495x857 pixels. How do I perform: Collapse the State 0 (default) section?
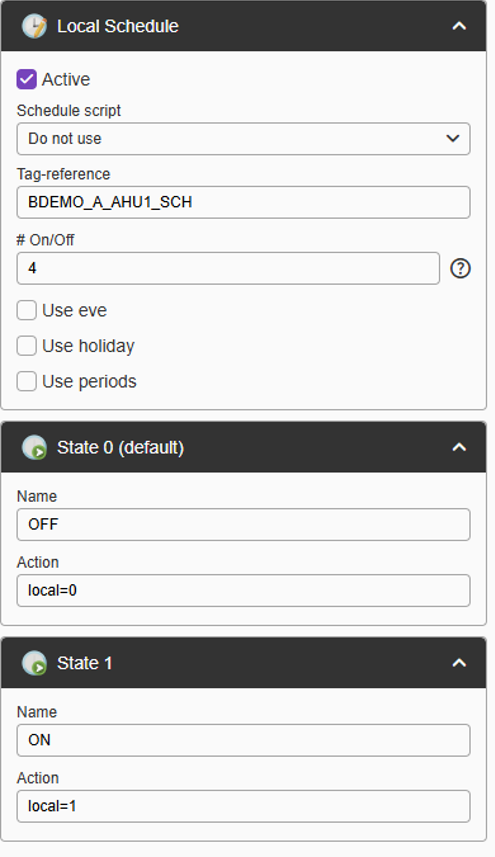pyautogui.click(x=459, y=447)
